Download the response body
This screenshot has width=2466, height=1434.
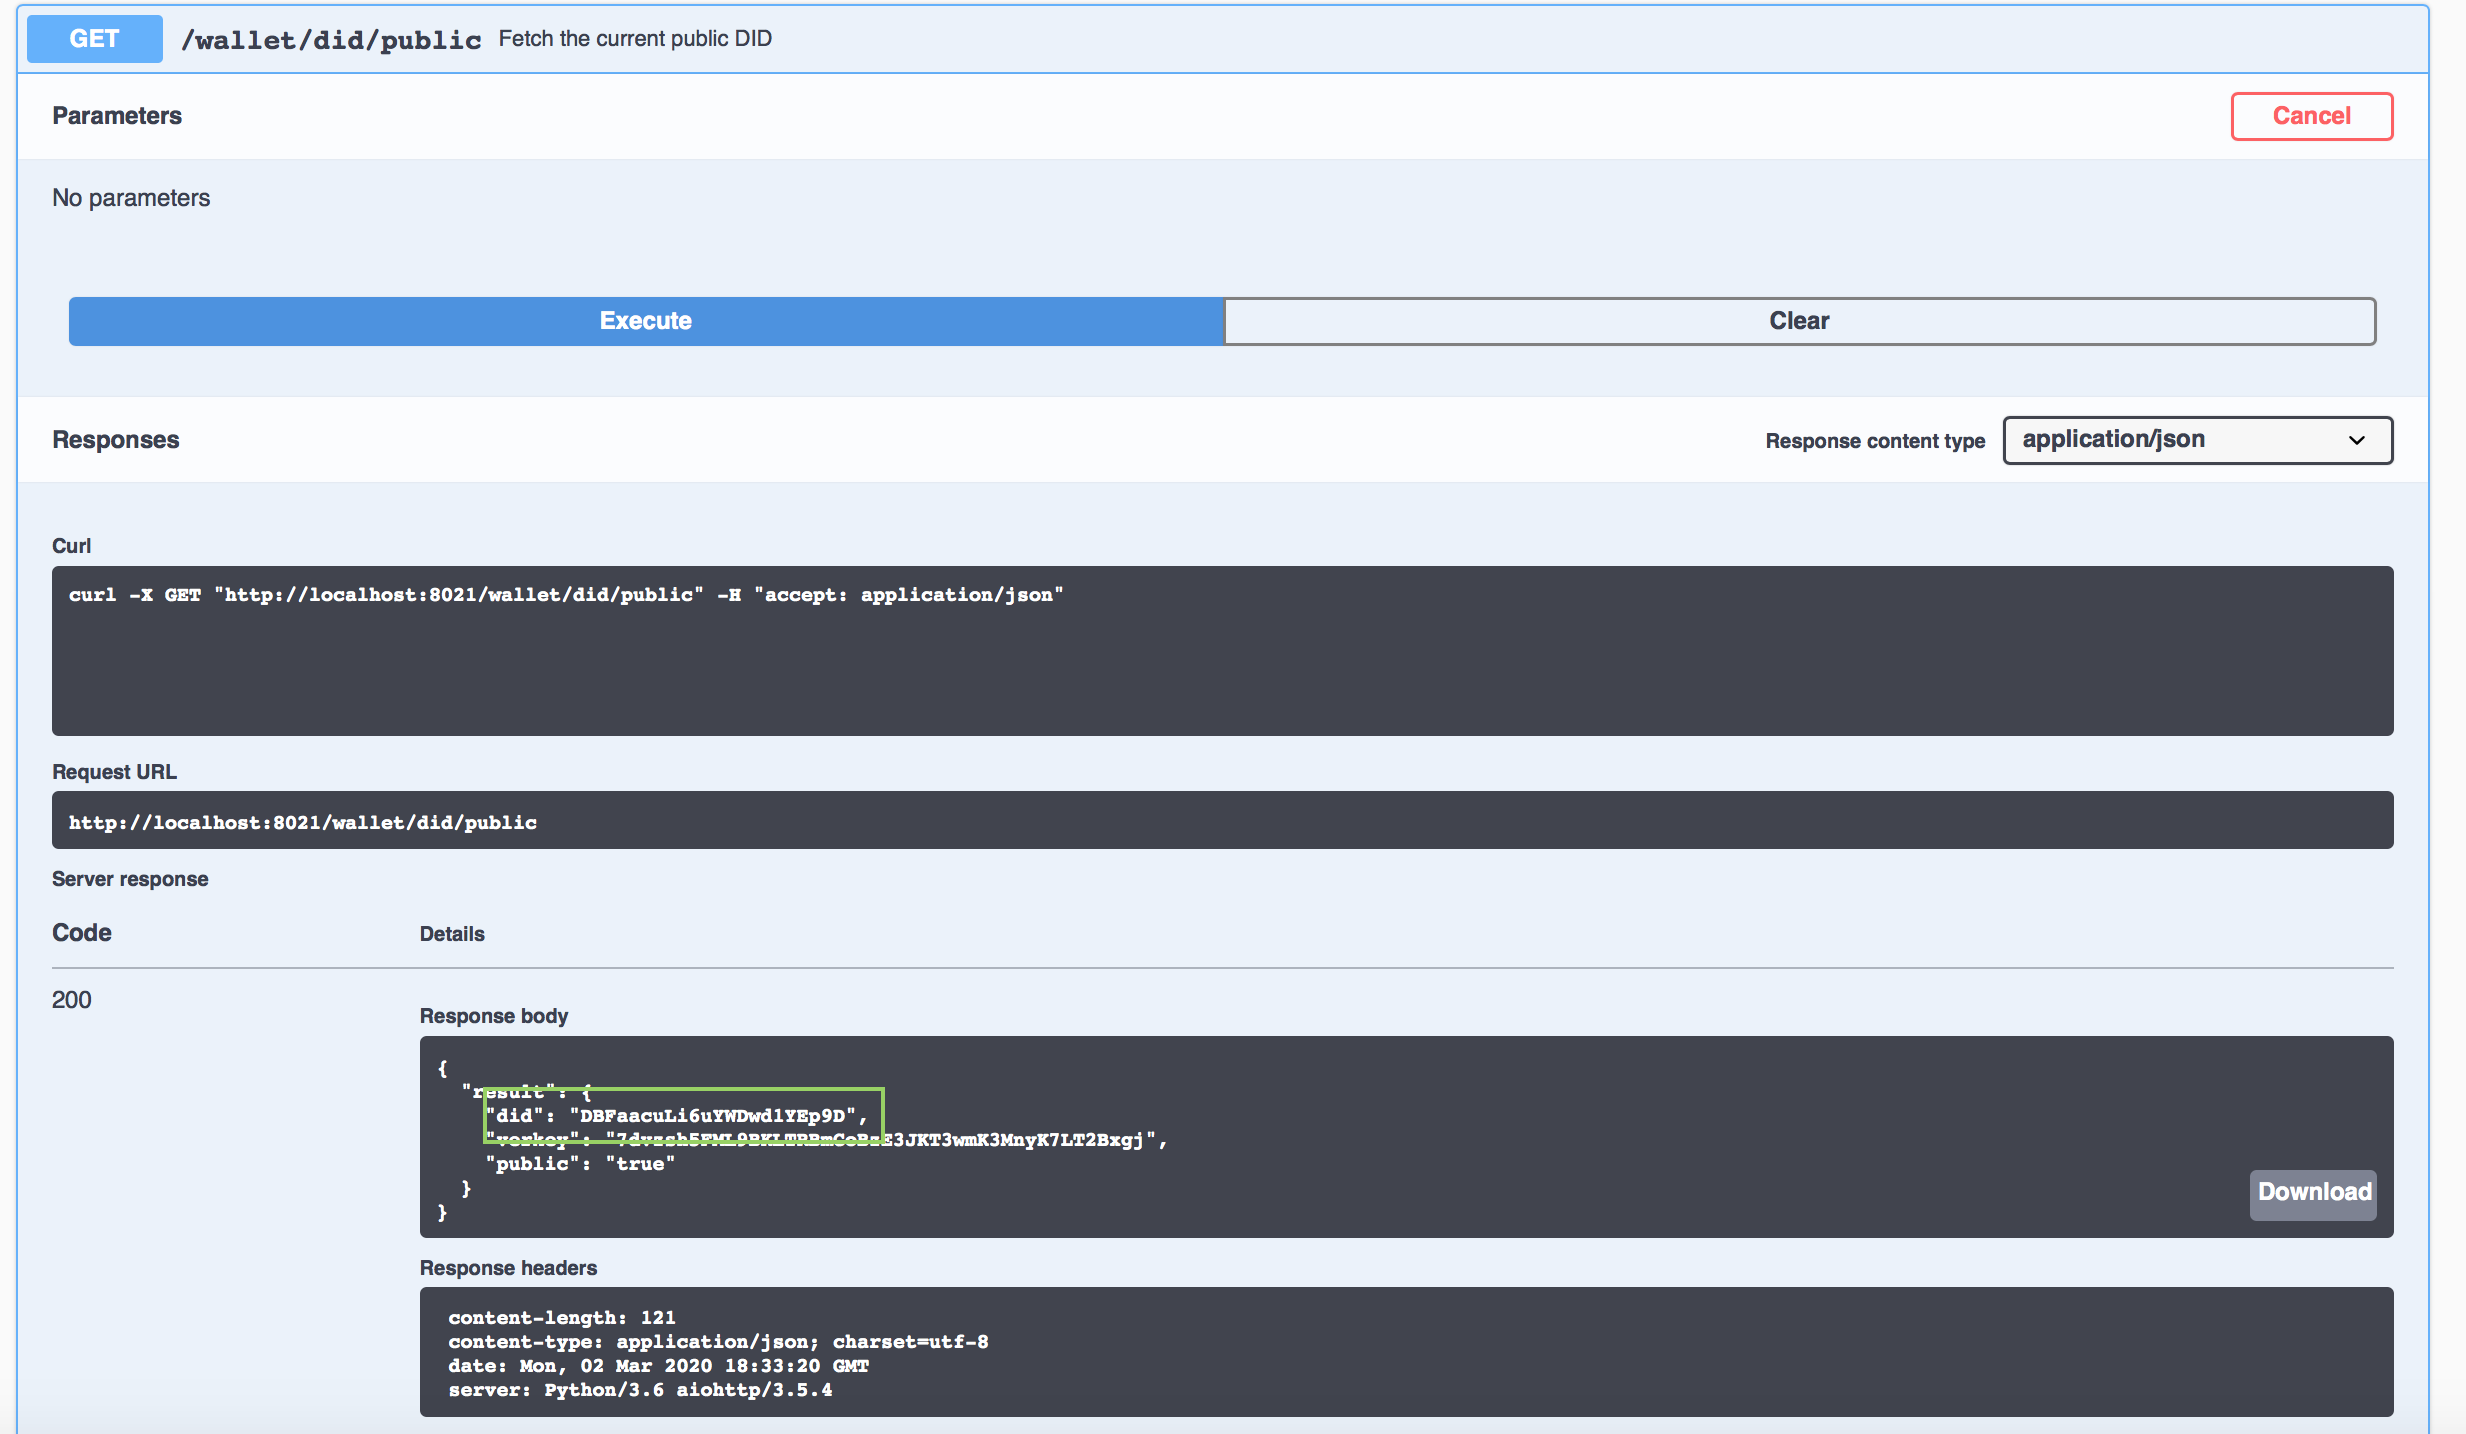(2312, 1192)
